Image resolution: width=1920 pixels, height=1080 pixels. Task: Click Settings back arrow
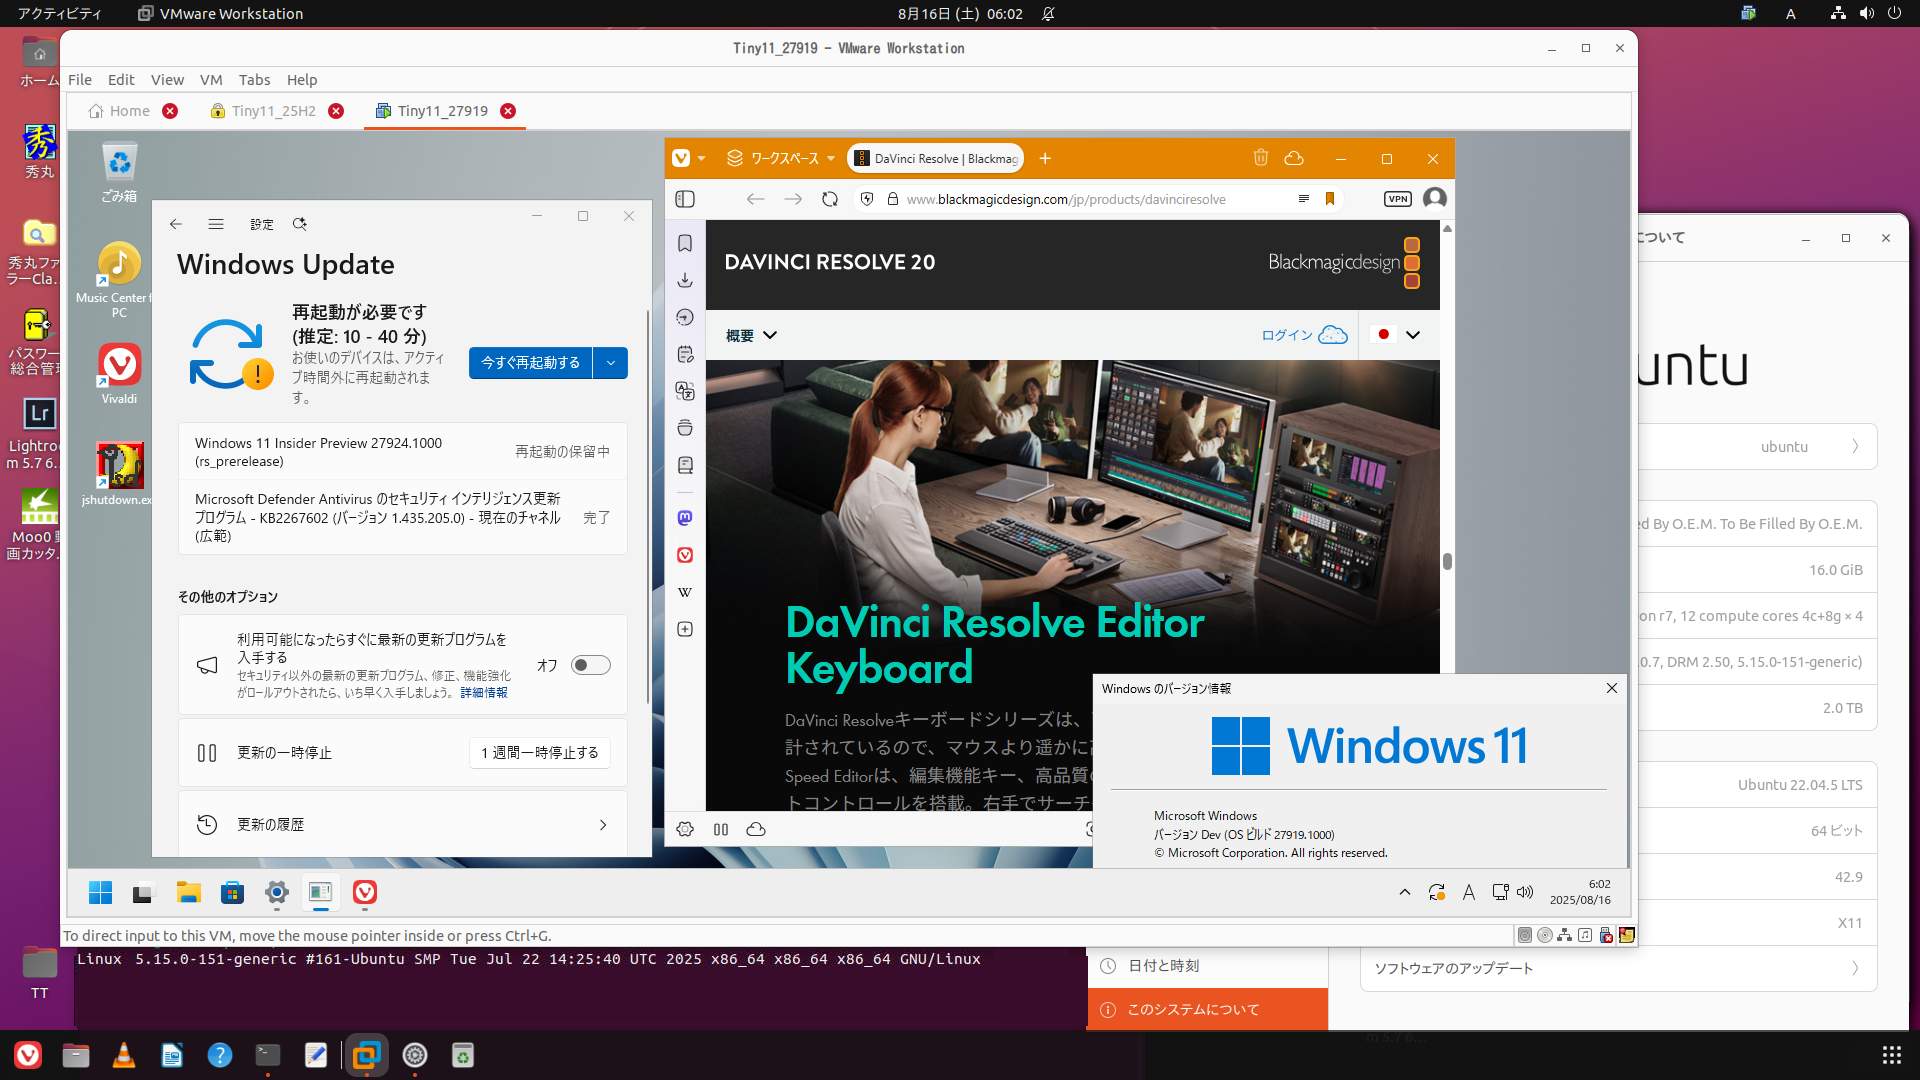(x=176, y=224)
